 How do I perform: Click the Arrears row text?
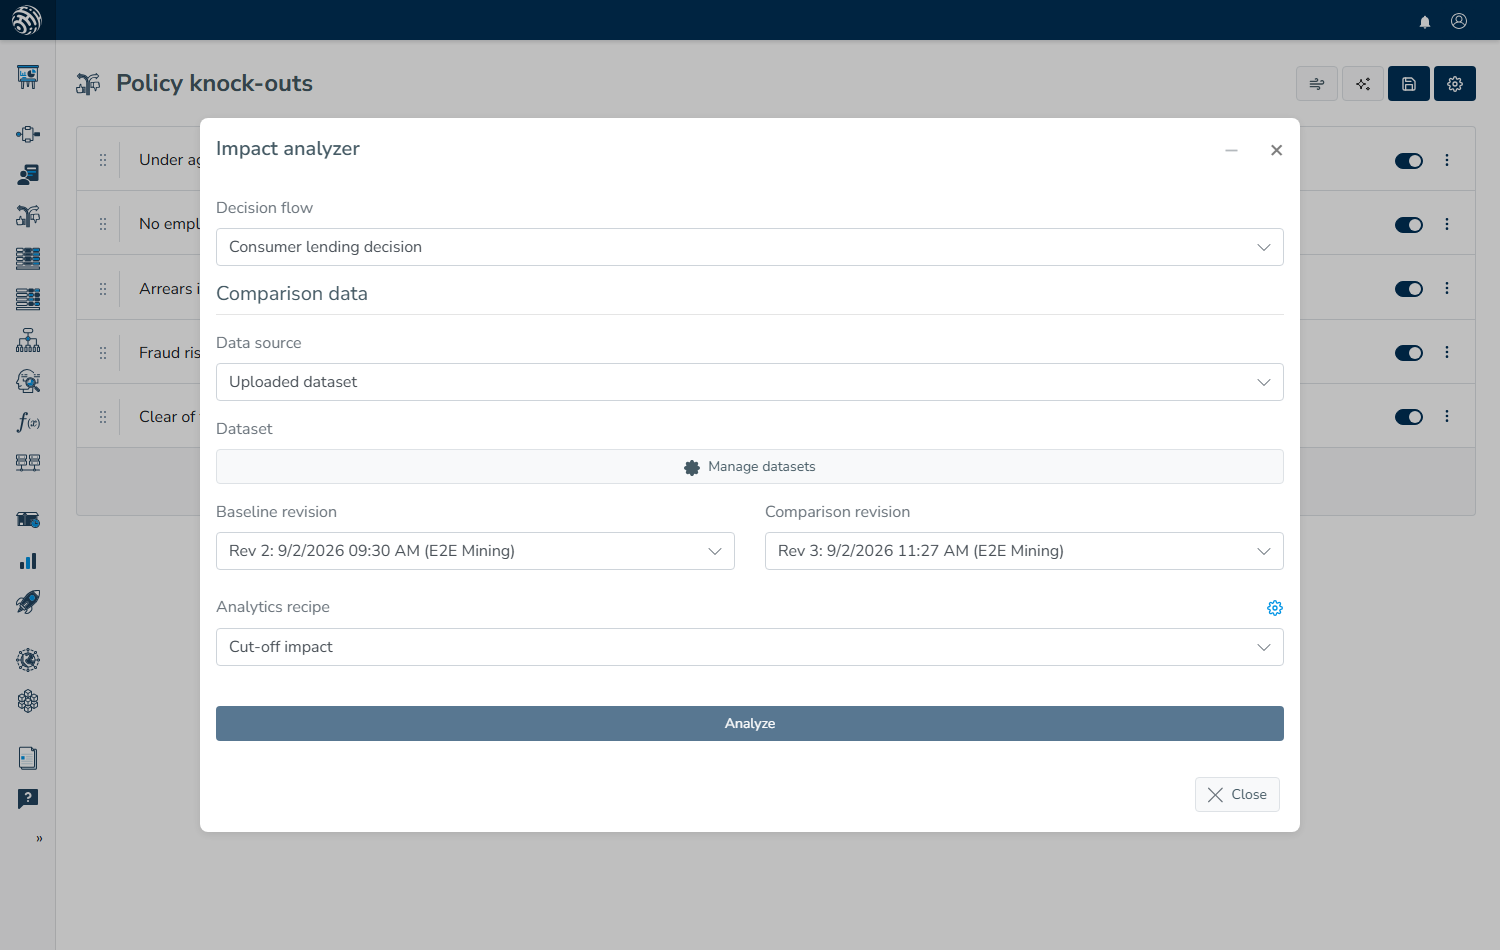pyautogui.click(x=168, y=289)
